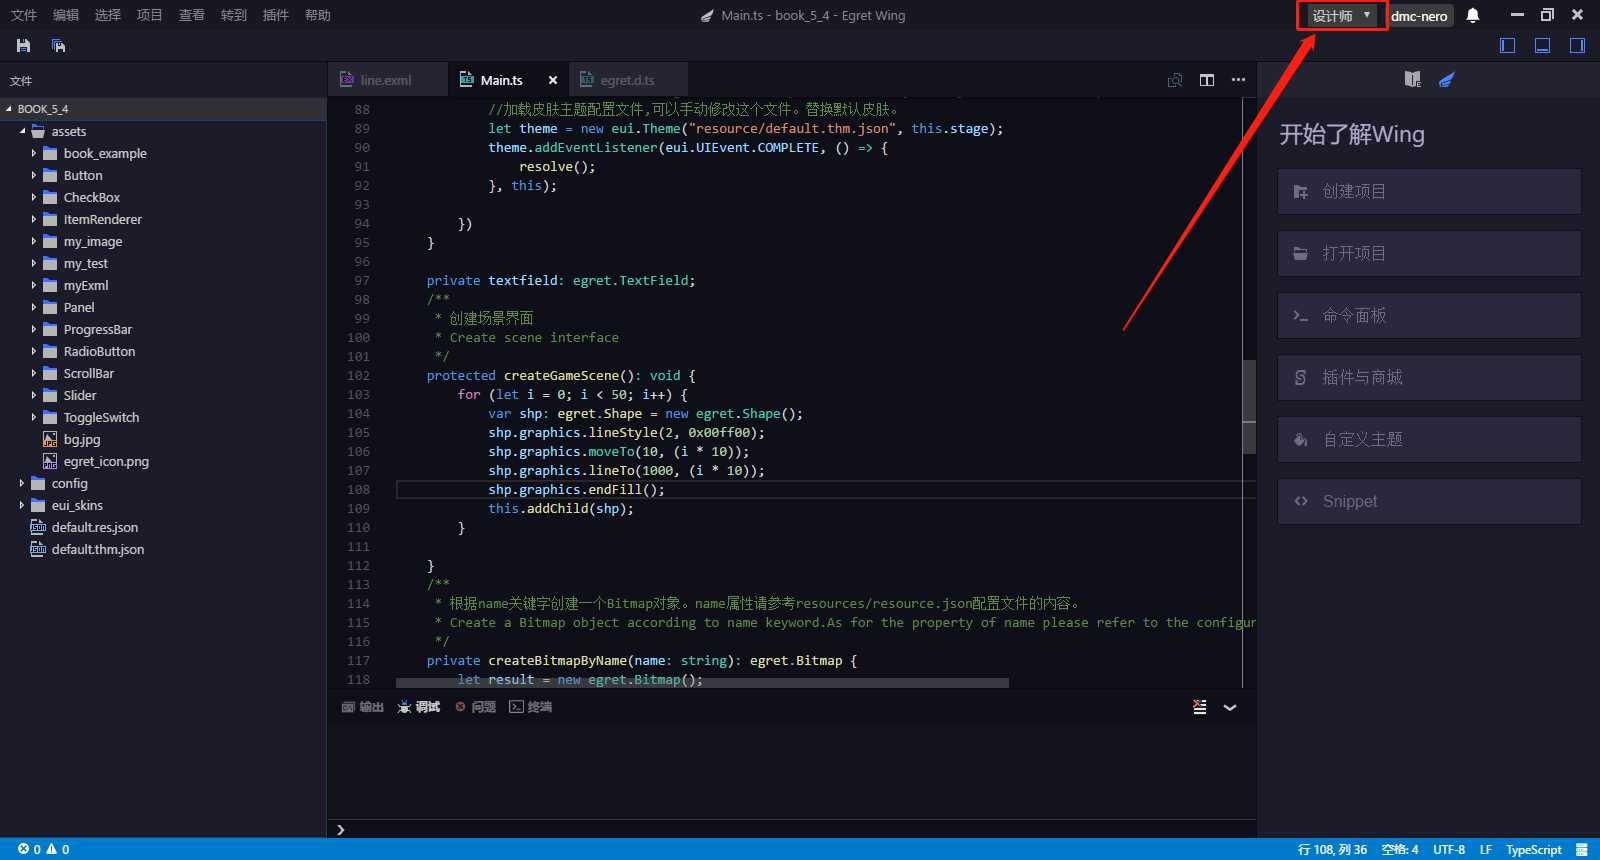Screen dimensions: 1600x860
Task: Split the editor view
Action: tap(1207, 80)
